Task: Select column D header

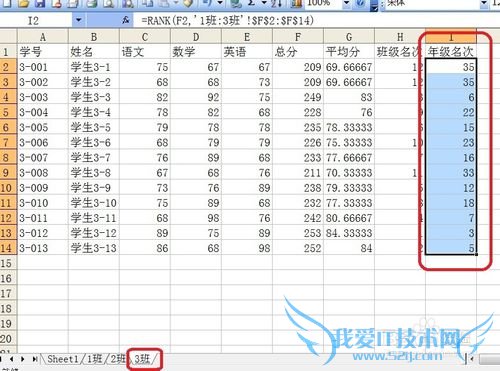Action: click(196, 37)
